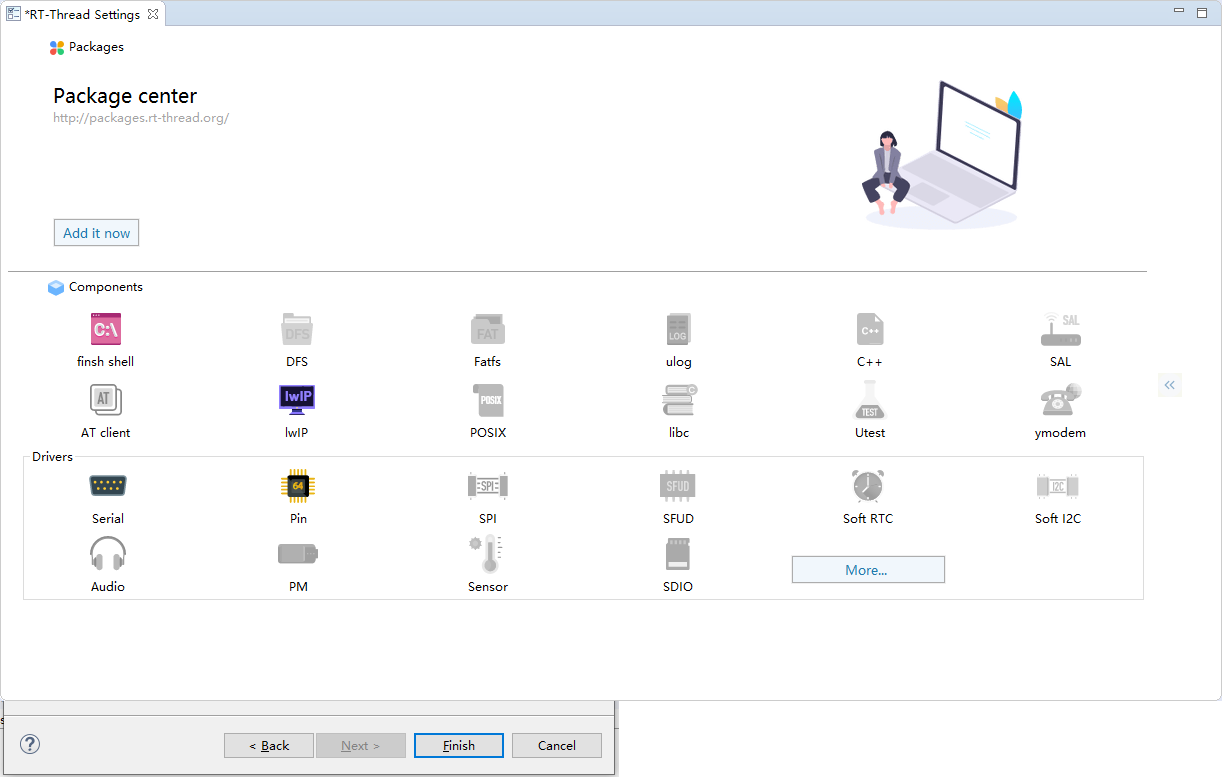The image size is (1222, 777).
Task: Enable the SAL component icon
Action: tap(1060, 329)
